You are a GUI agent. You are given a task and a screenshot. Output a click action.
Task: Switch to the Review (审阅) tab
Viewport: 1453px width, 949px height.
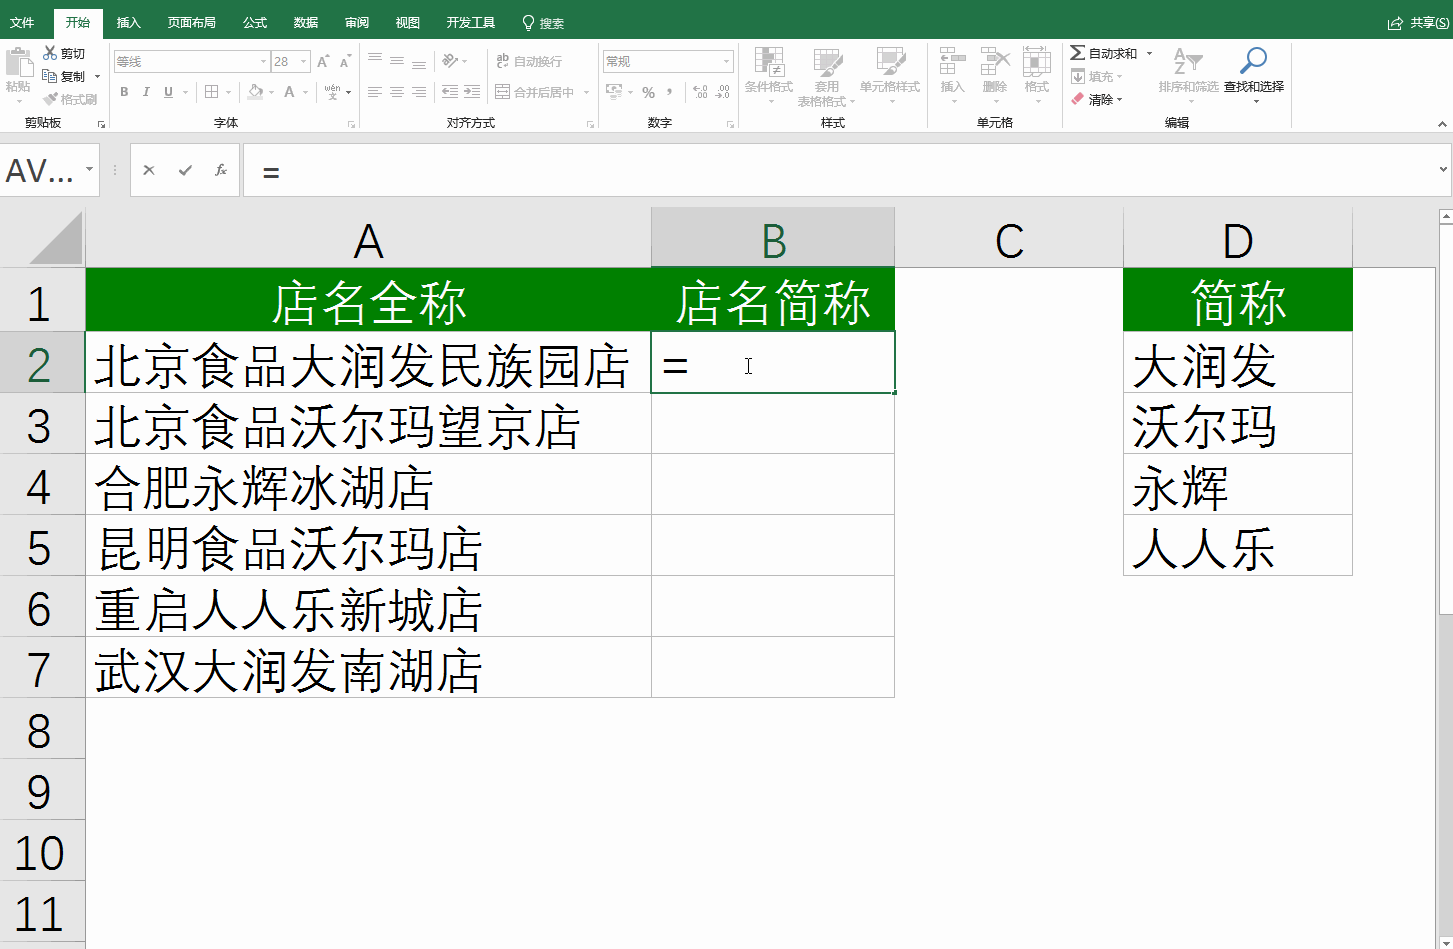357,22
